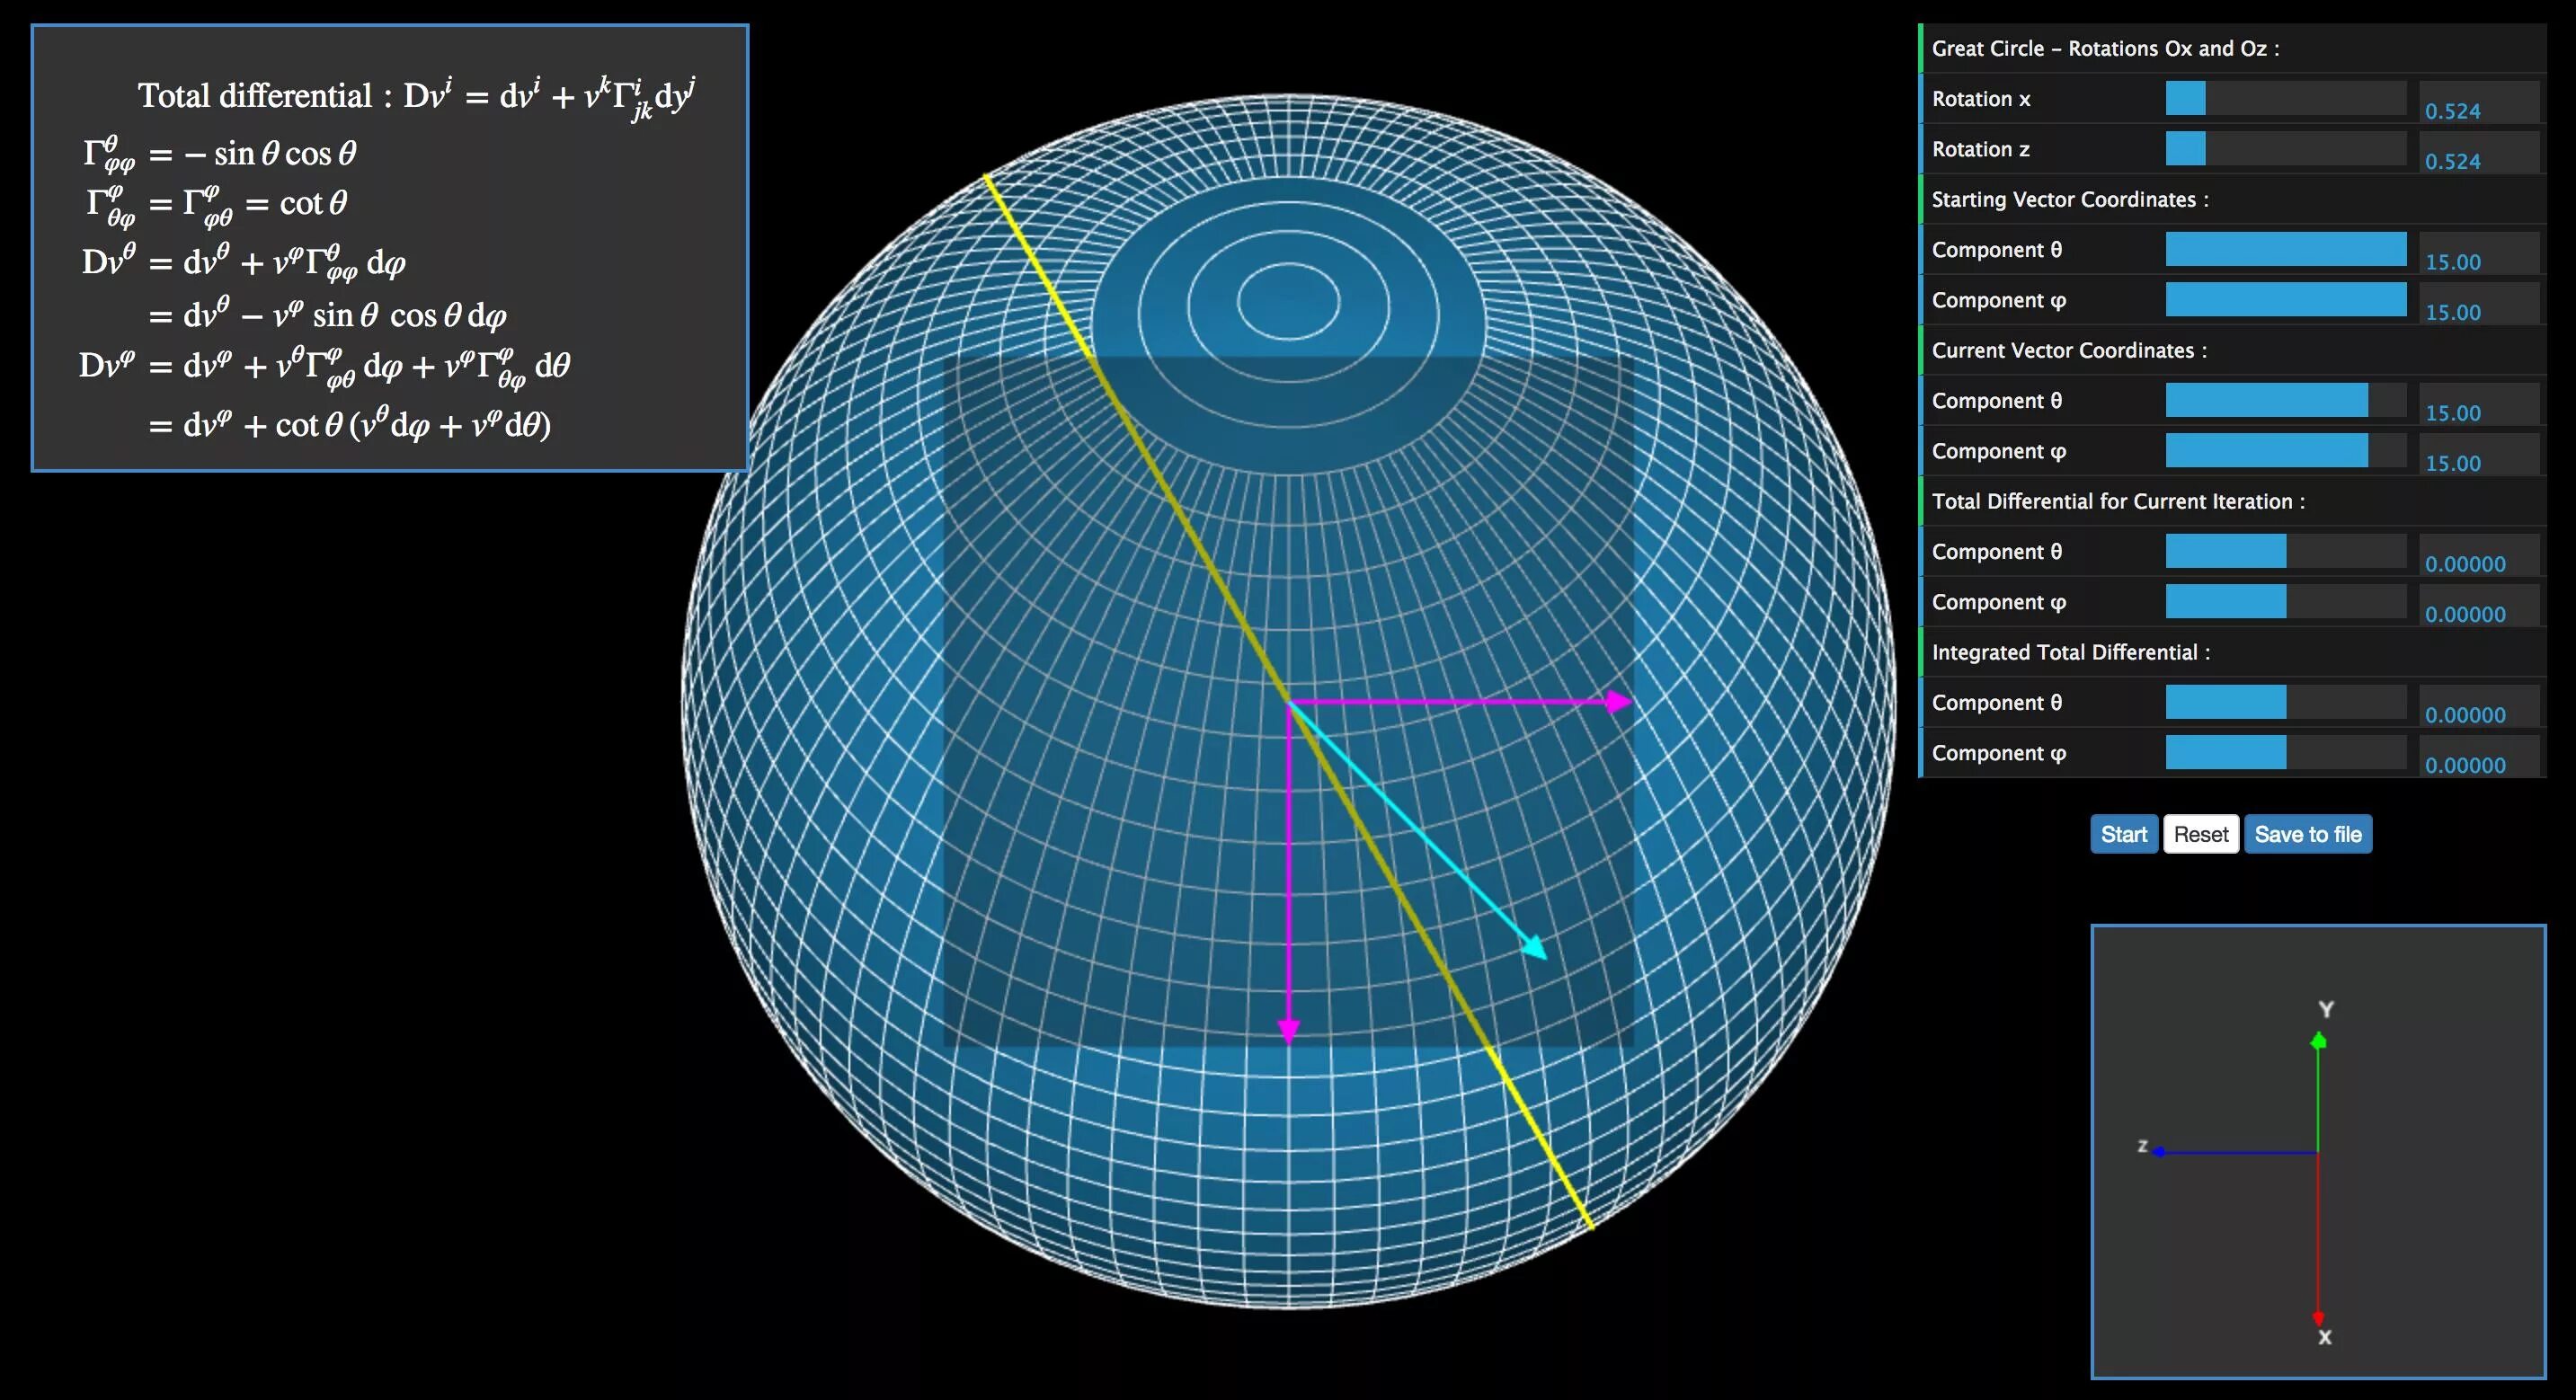Click Save to file button

2307,834
